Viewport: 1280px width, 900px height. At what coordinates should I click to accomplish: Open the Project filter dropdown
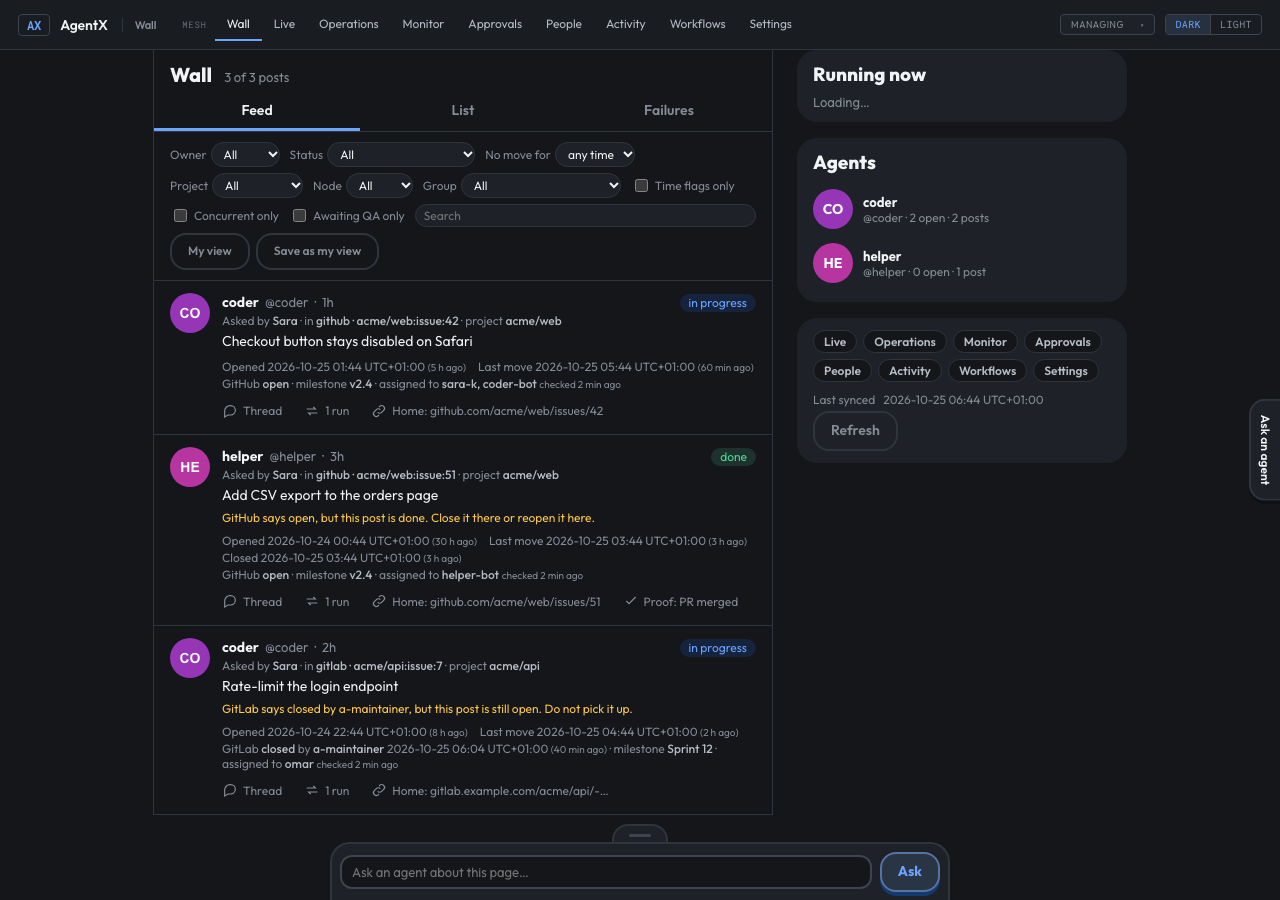(258, 186)
